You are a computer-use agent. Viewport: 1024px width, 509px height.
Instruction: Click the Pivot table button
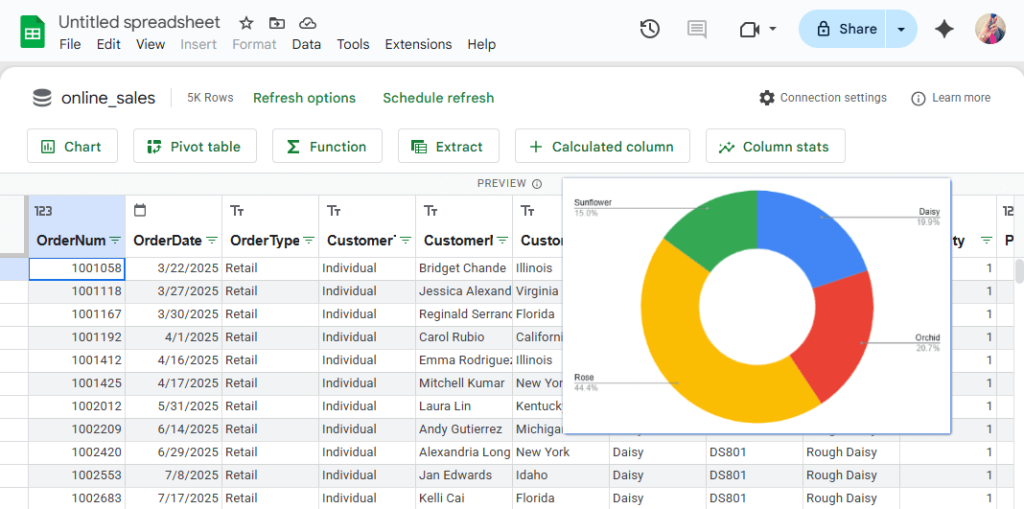tap(195, 146)
